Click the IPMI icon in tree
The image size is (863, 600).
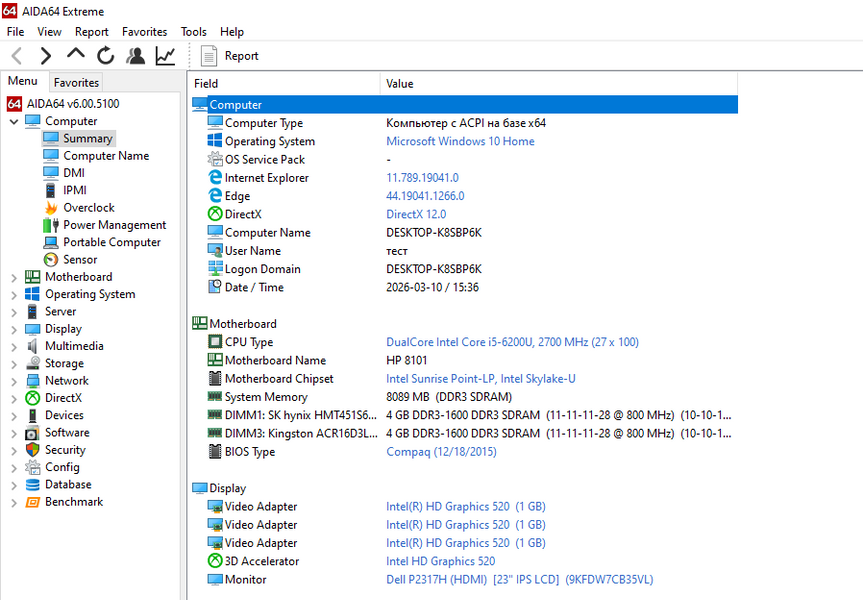click(x=51, y=190)
